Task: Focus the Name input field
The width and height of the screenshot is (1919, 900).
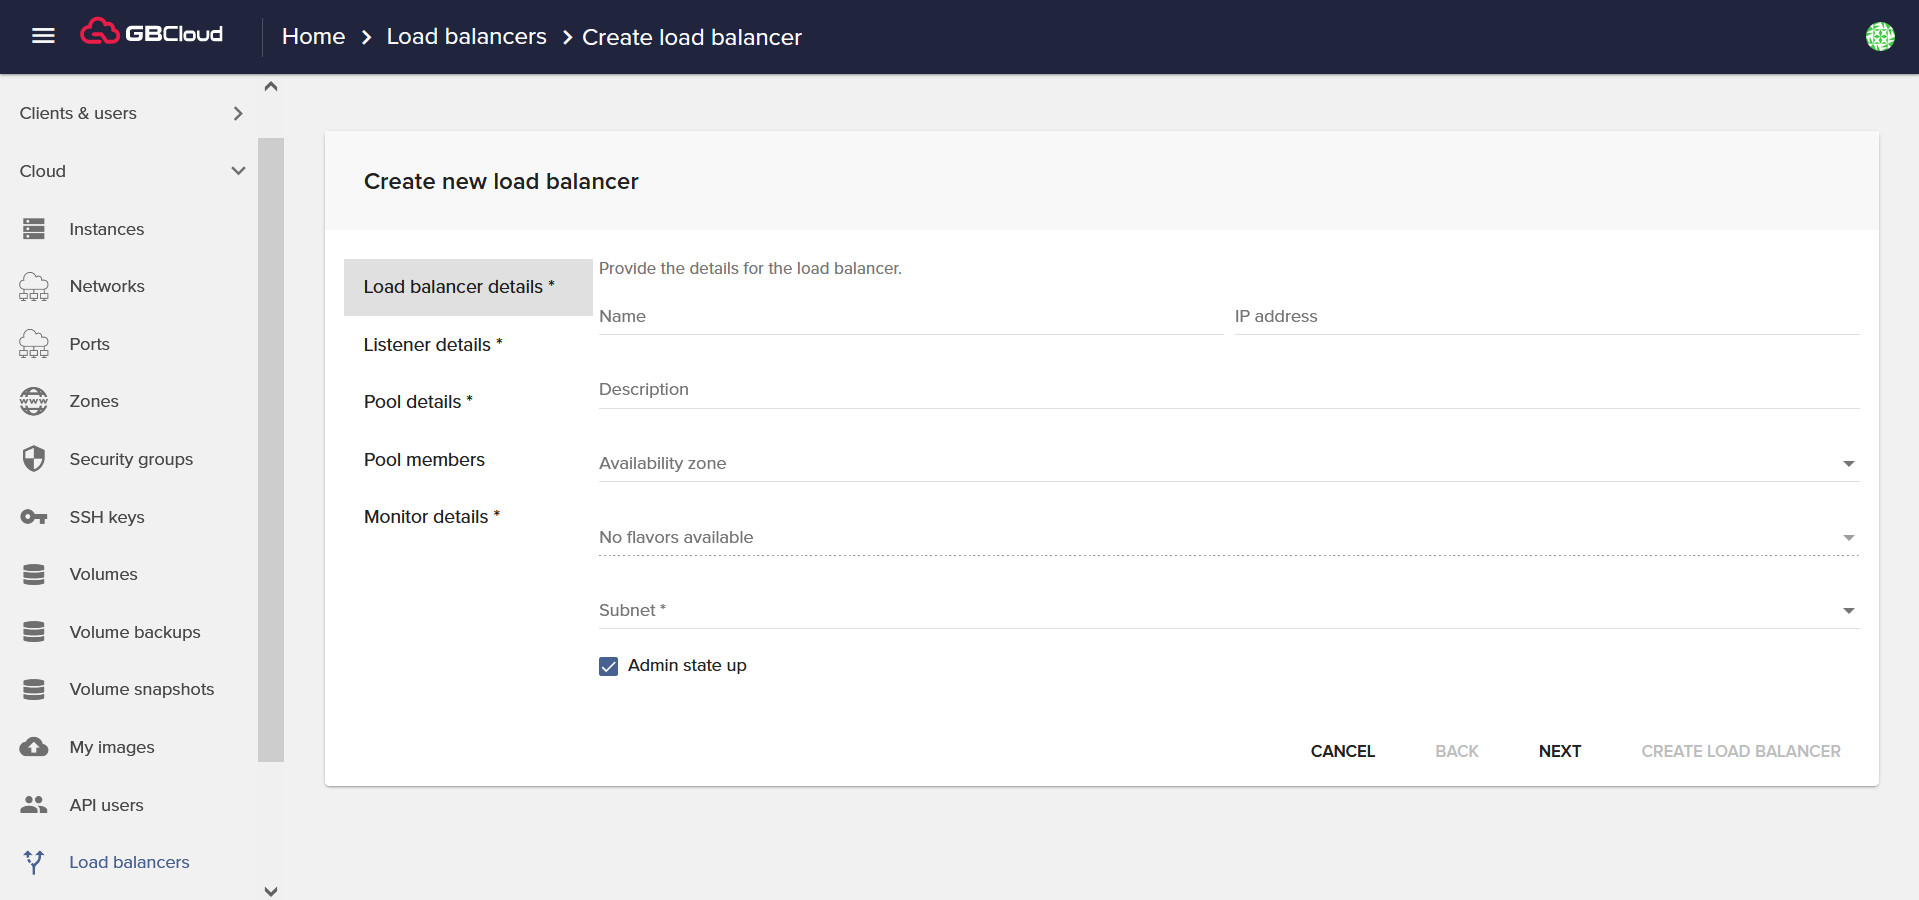Action: tap(910, 317)
